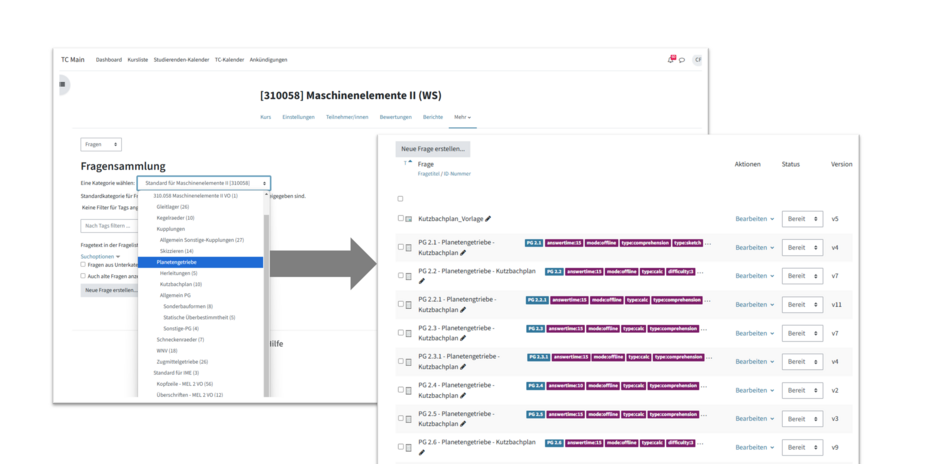Click 'Neue Frage erstellen...' in left window
This screenshot has width=928, height=464.
(111, 291)
